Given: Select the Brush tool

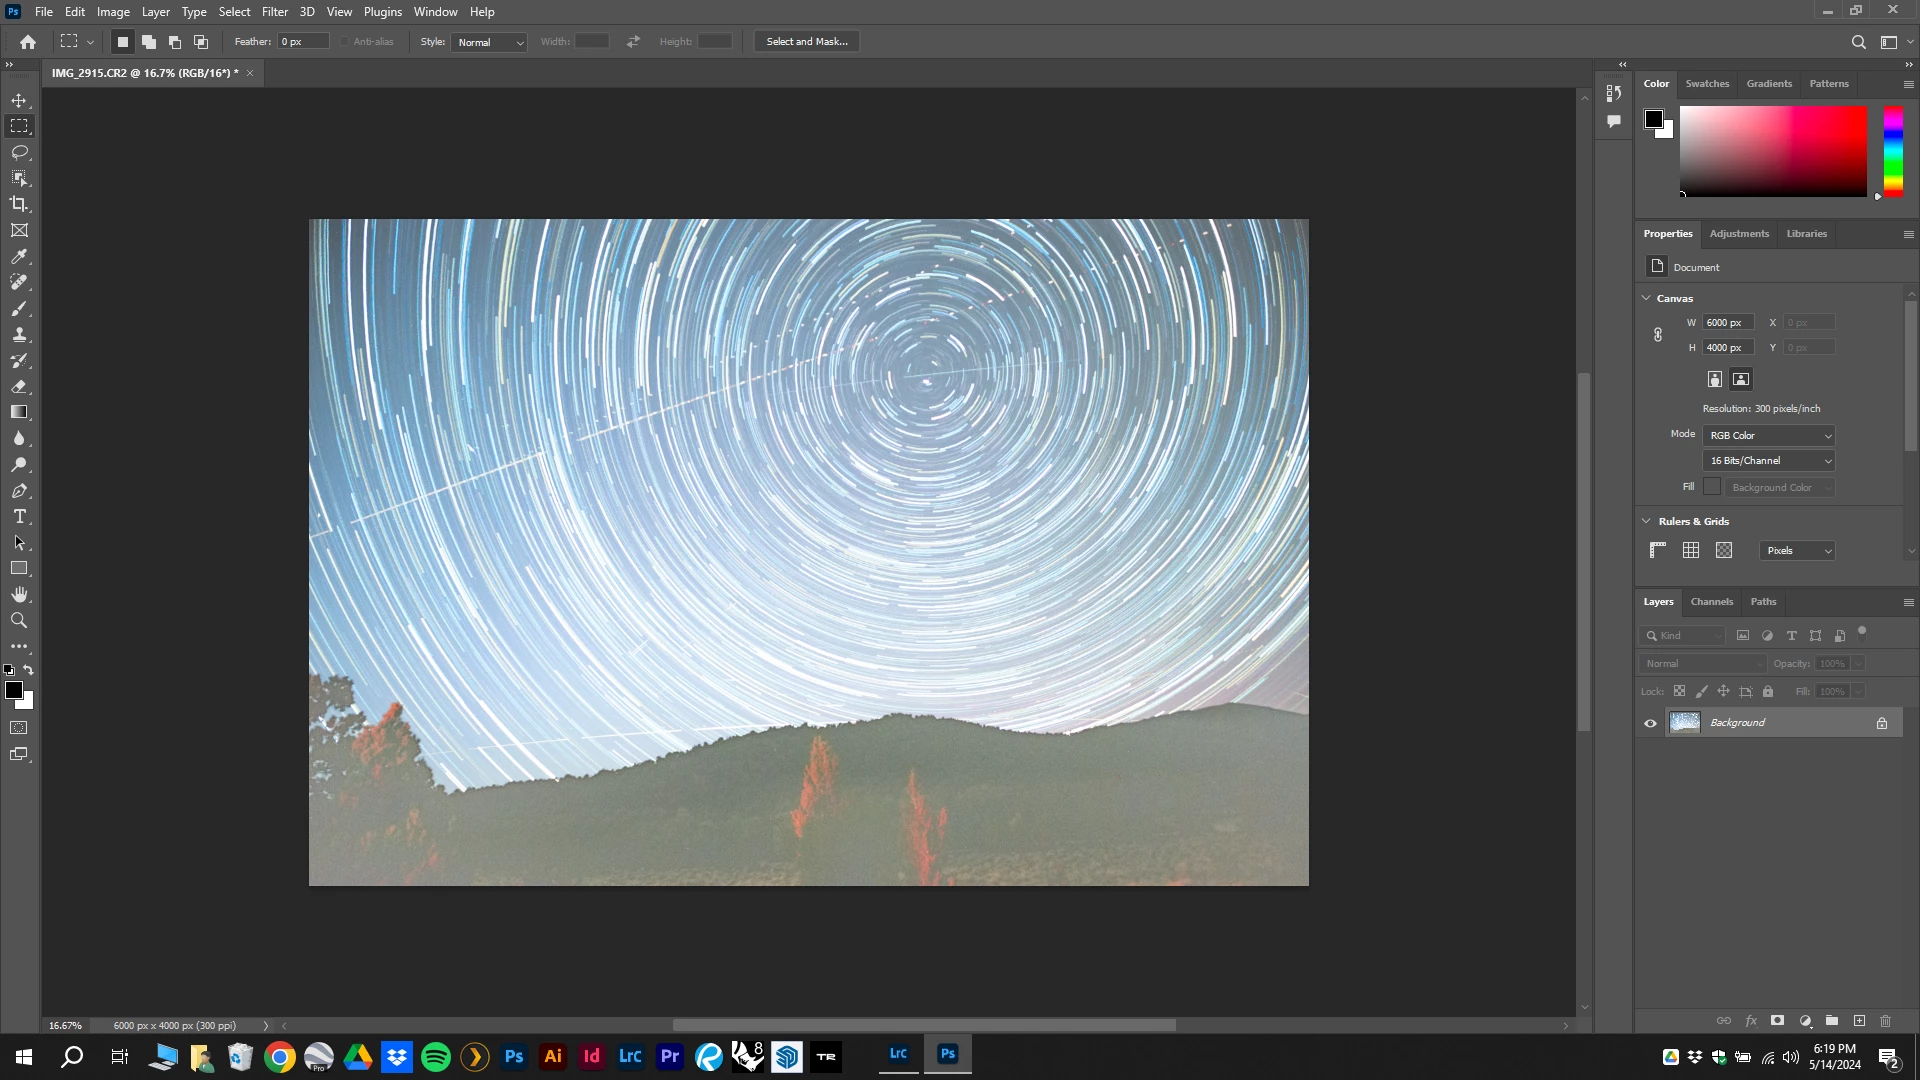Looking at the screenshot, I should coord(19,309).
